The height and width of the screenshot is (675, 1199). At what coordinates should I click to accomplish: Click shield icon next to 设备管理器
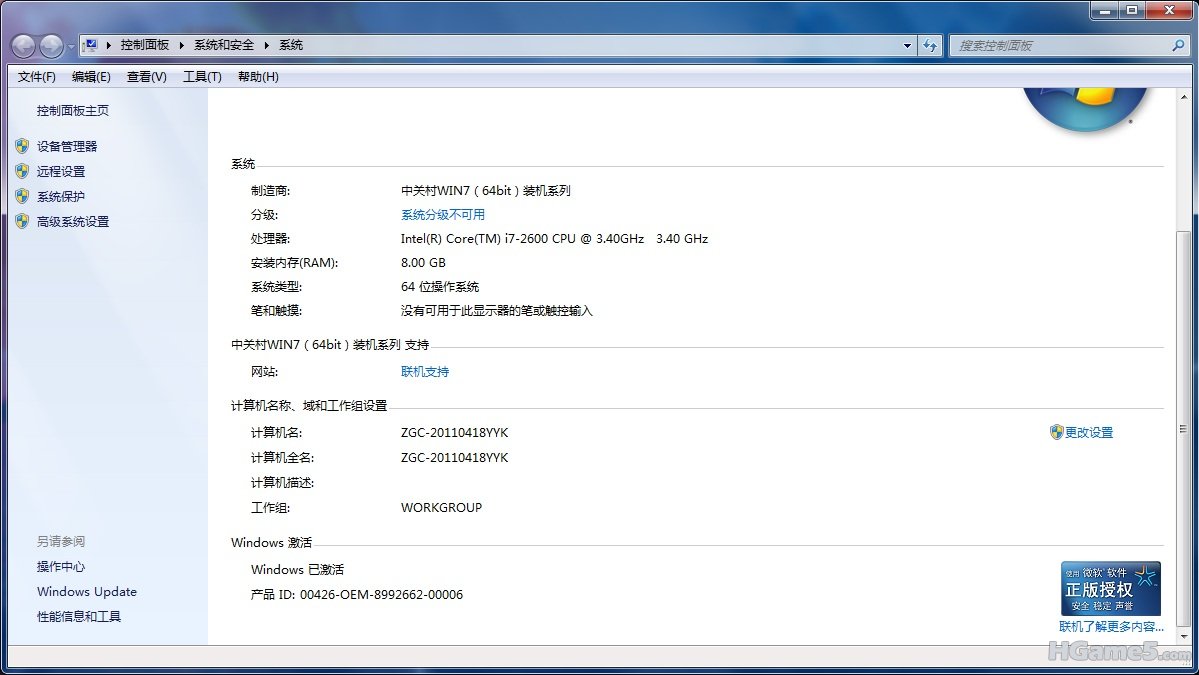pos(22,146)
